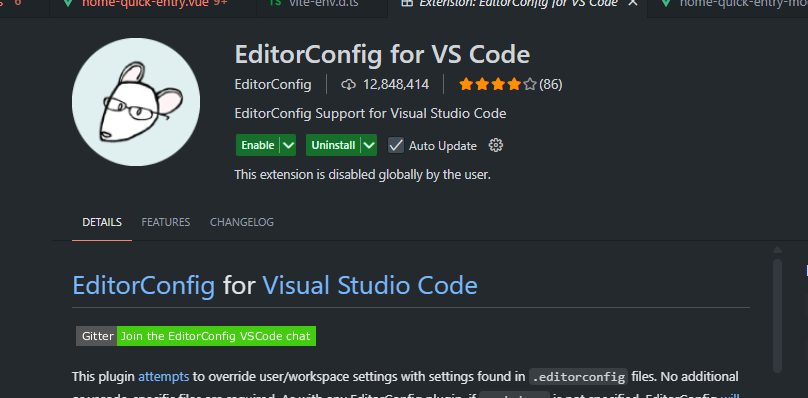
Task: Close the Extension: EditorConfig tab
Action: click(633, 4)
